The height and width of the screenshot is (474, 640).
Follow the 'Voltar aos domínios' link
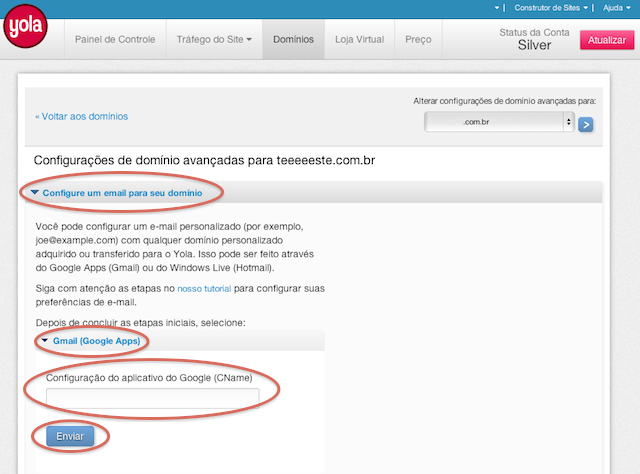(81, 116)
